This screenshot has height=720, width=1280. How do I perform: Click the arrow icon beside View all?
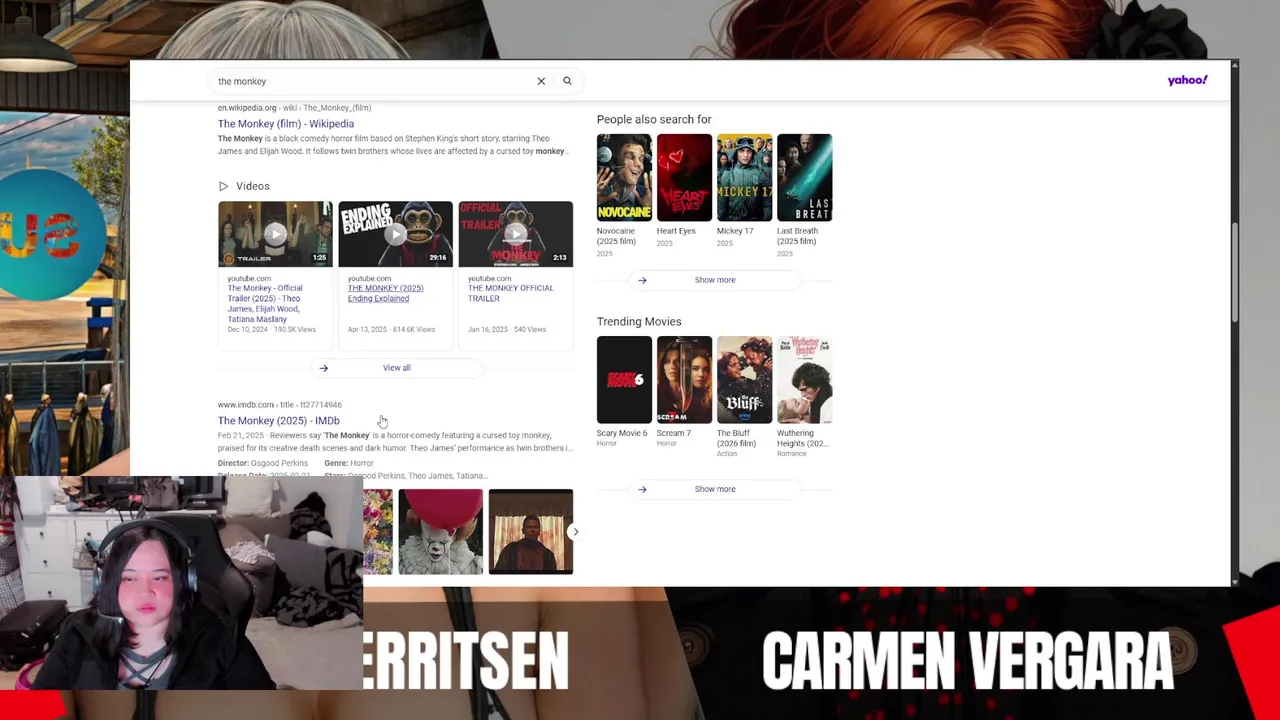click(x=323, y=368)
